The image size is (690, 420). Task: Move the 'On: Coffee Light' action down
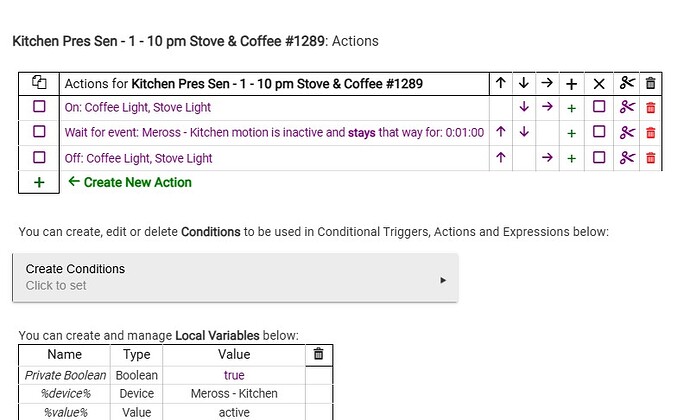pyautogui.click(x=524, y=107)
